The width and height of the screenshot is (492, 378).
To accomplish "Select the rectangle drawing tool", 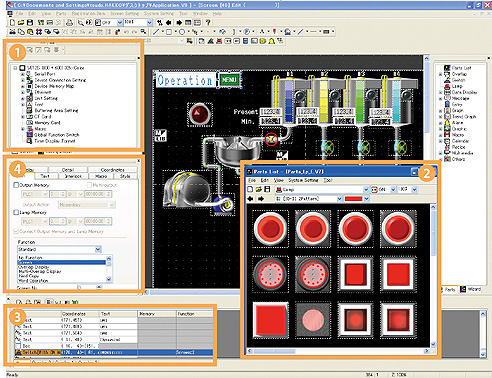I will (169, 32).
